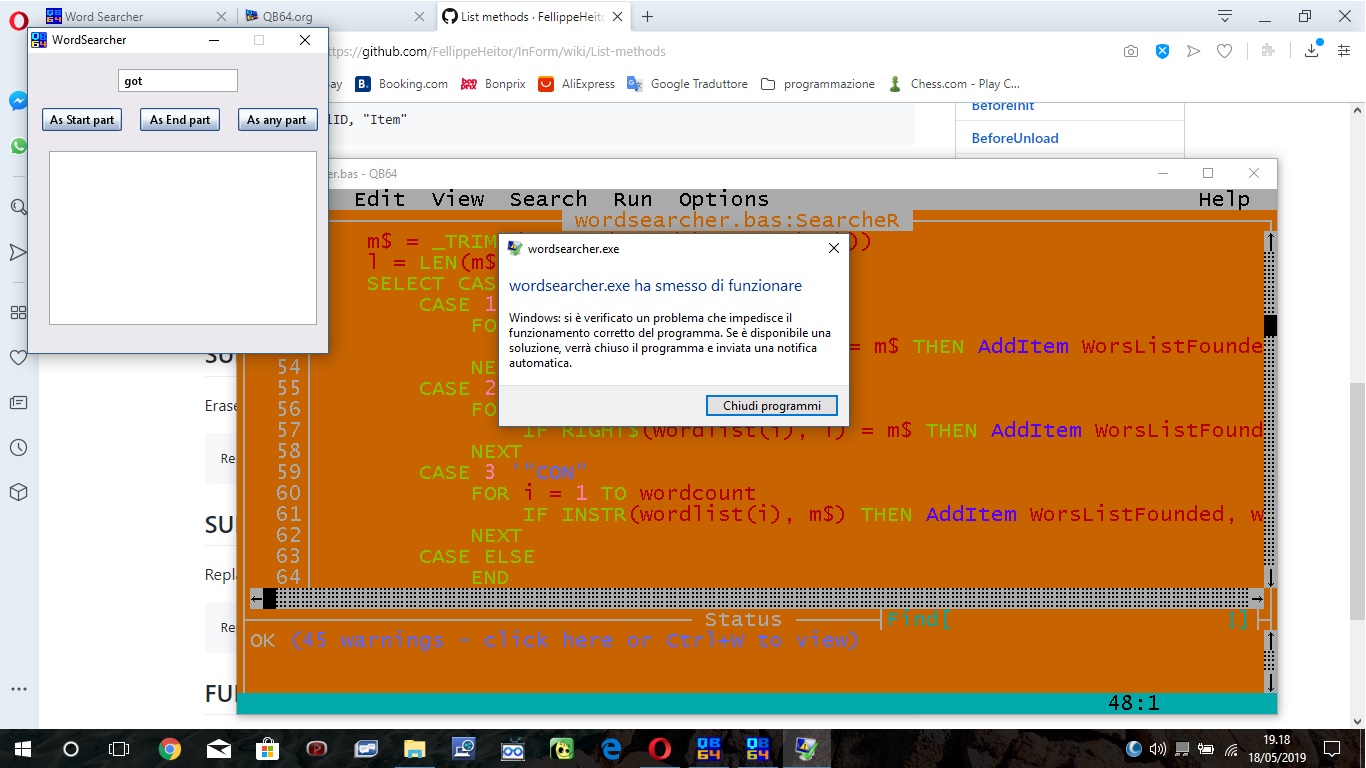Click the QB64 vertical scrollbar up arrow
Screen dimensions: 1366x768
1270,241
